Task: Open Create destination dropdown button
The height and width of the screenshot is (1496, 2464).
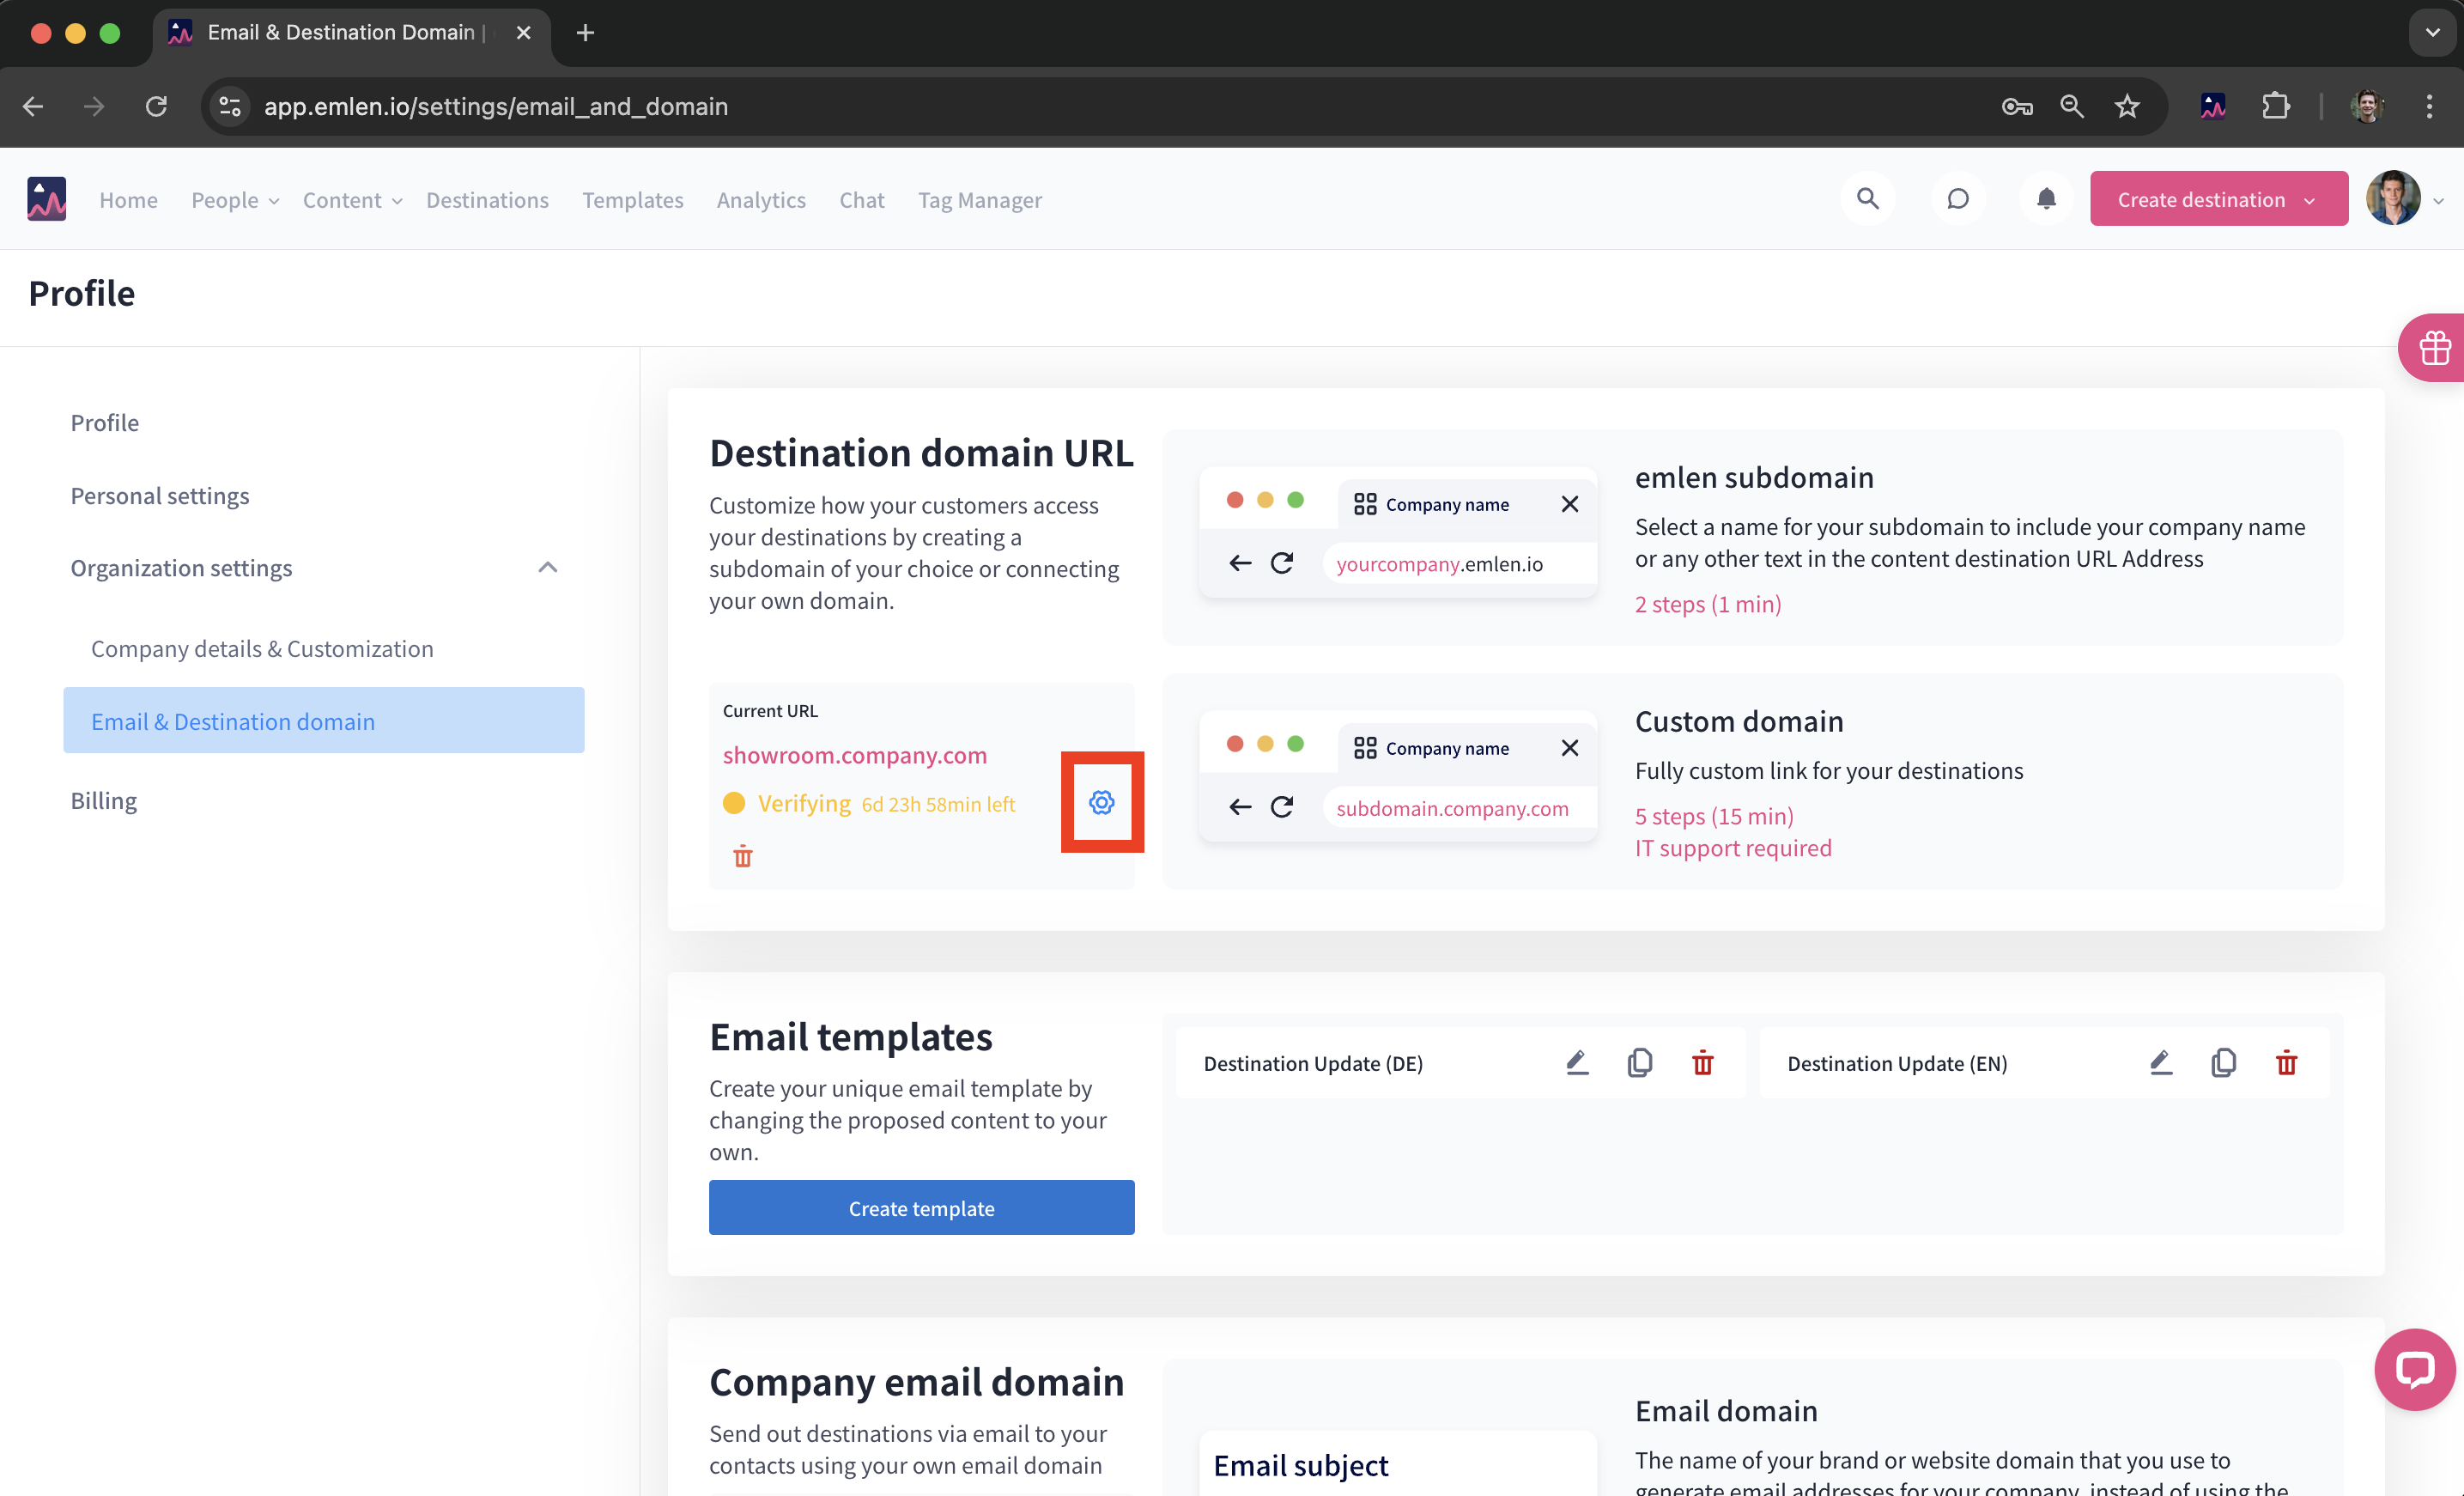Action: 2218,199
